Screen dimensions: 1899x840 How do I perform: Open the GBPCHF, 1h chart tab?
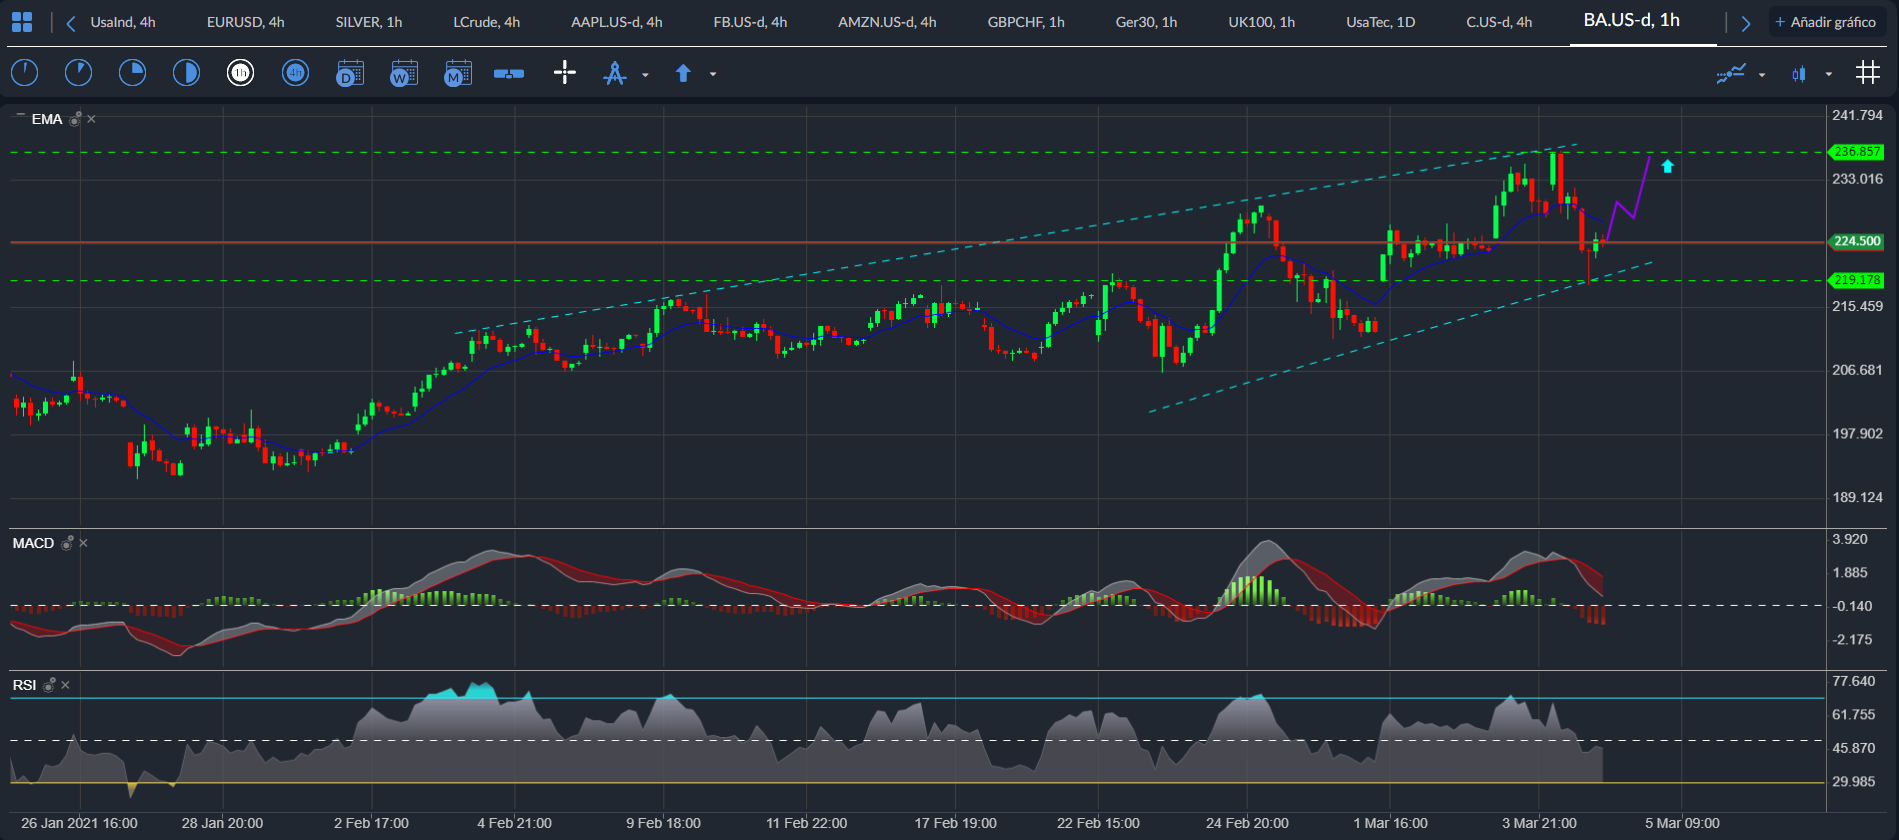[x=1026, y=22]
